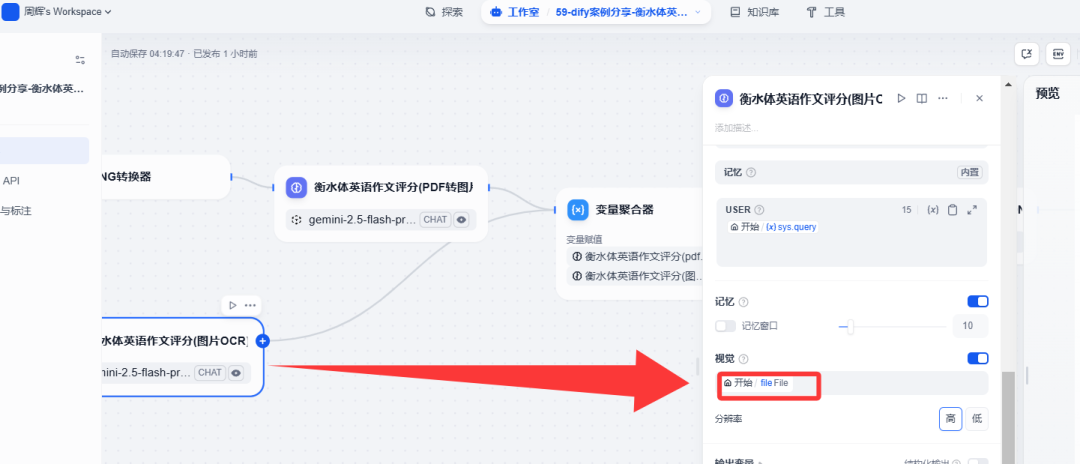
Task: Click the plus handle on 图片OCR node
Action: click(262, 340)
